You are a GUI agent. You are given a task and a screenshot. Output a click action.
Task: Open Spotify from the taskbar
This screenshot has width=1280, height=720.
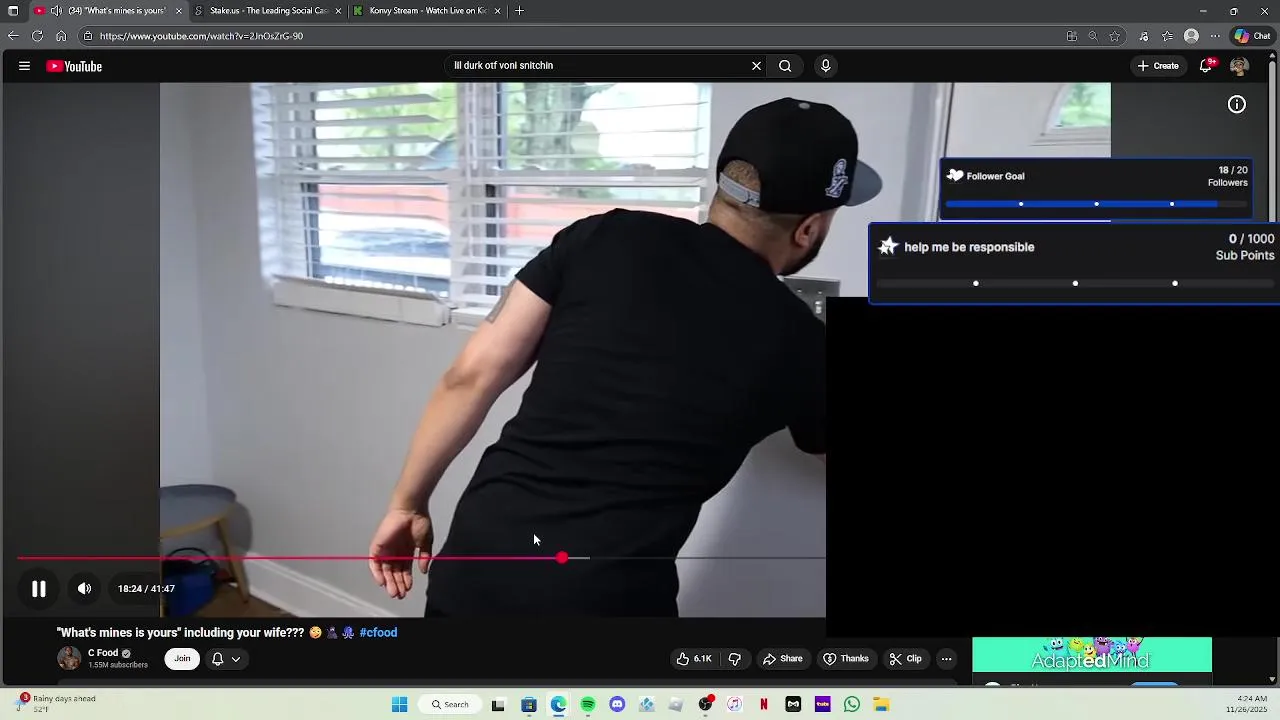(x=588, y=704)
